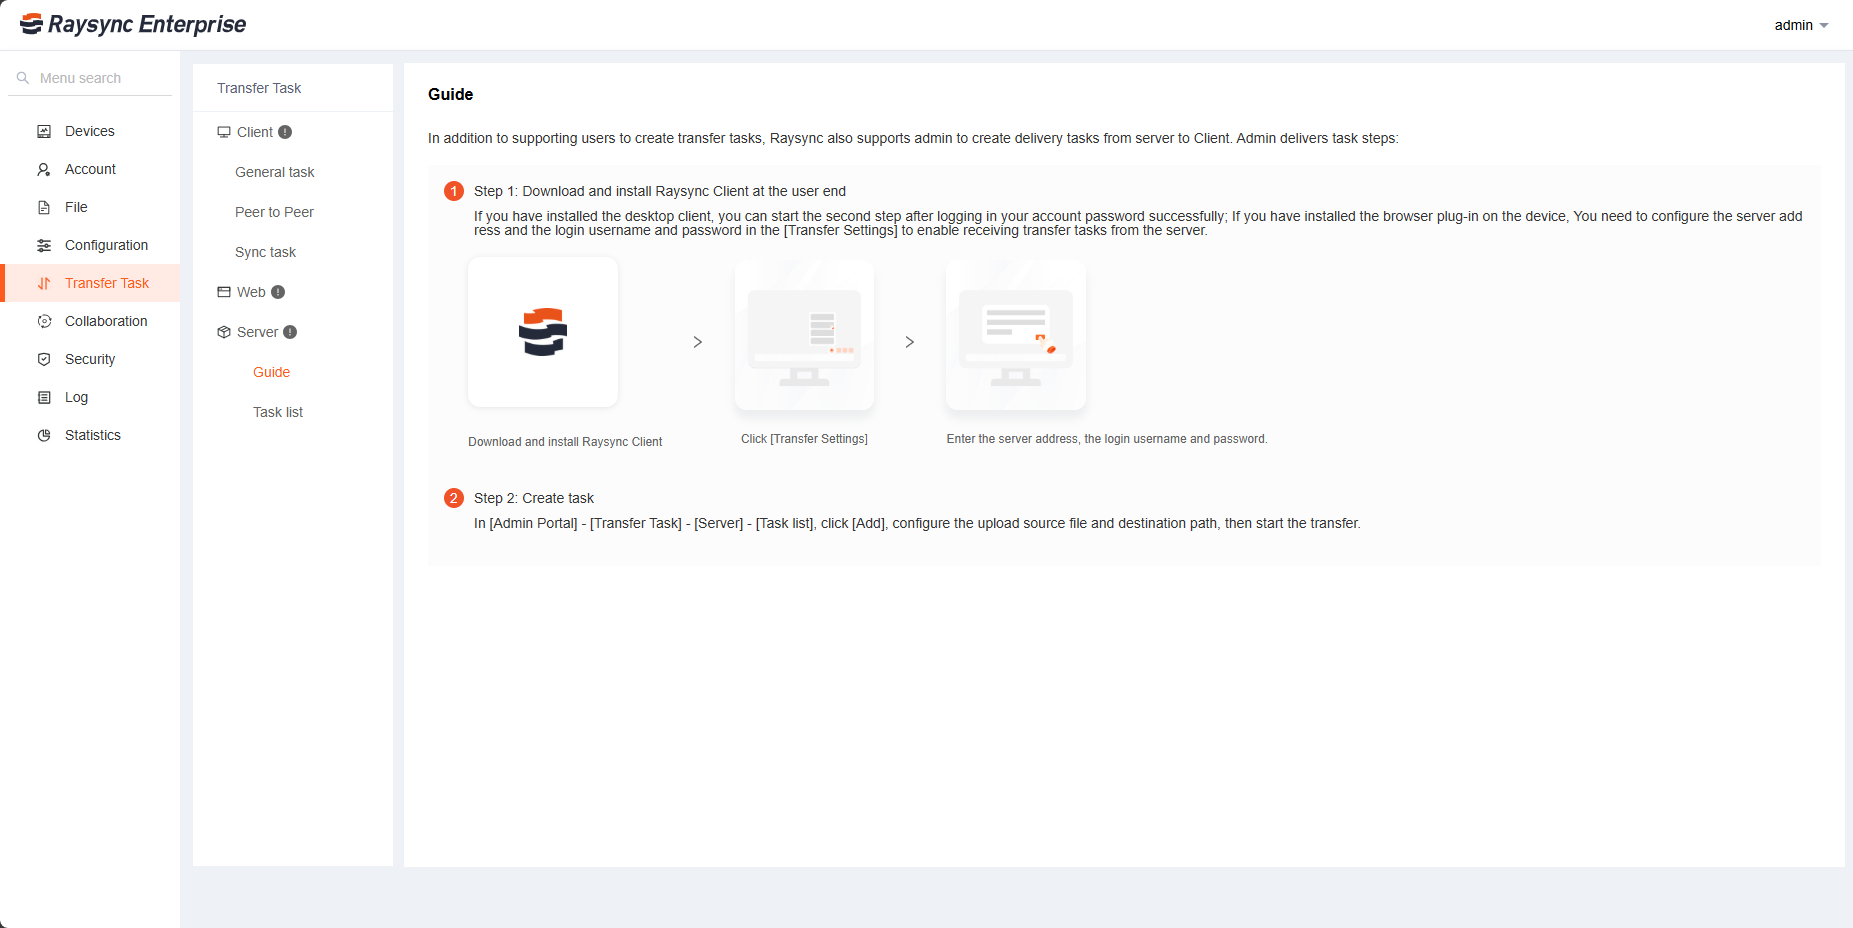This screenshot has height=928, width=1853.
Task: Click the Transfer Task panel header
Action: 259,88
